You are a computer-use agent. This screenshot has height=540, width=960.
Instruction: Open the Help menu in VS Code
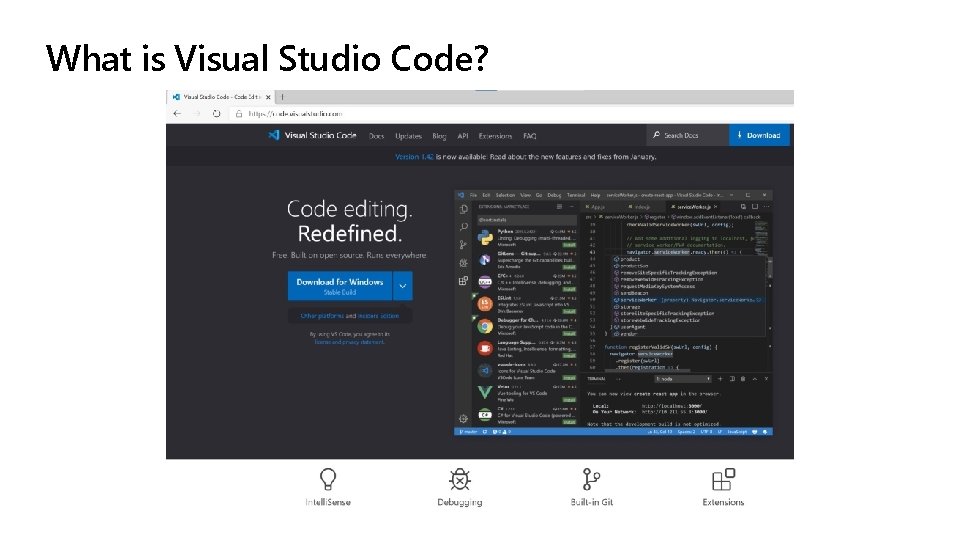(x=595, y=195)
